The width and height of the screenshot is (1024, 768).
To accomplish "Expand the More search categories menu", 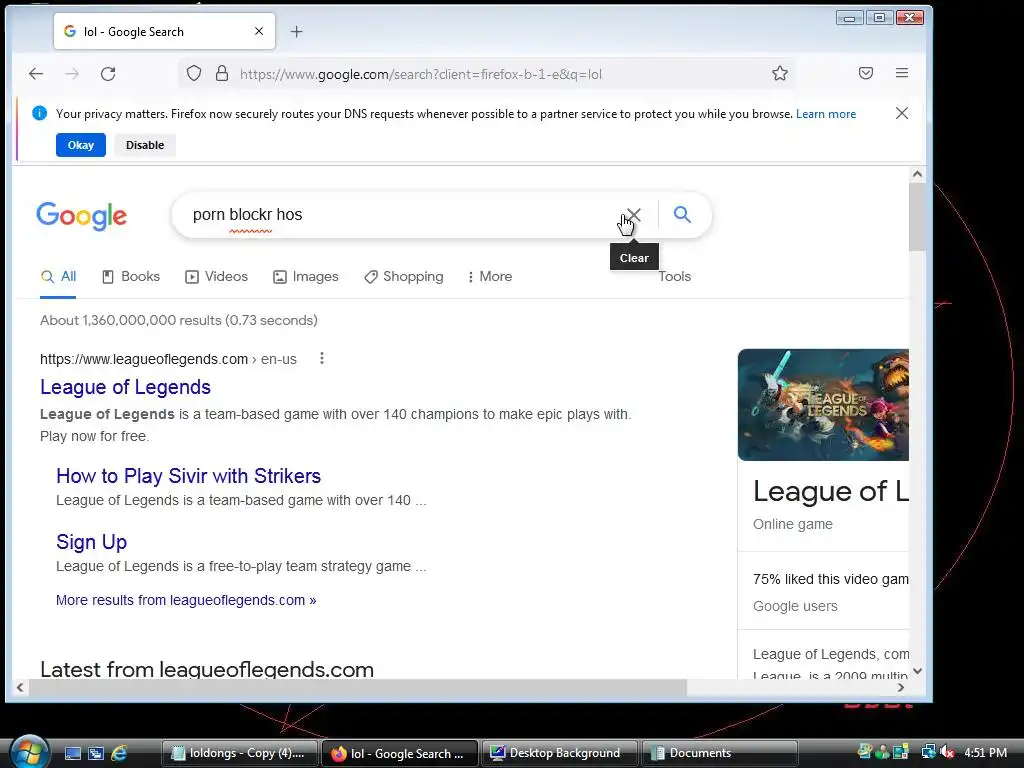I will 490,276.
